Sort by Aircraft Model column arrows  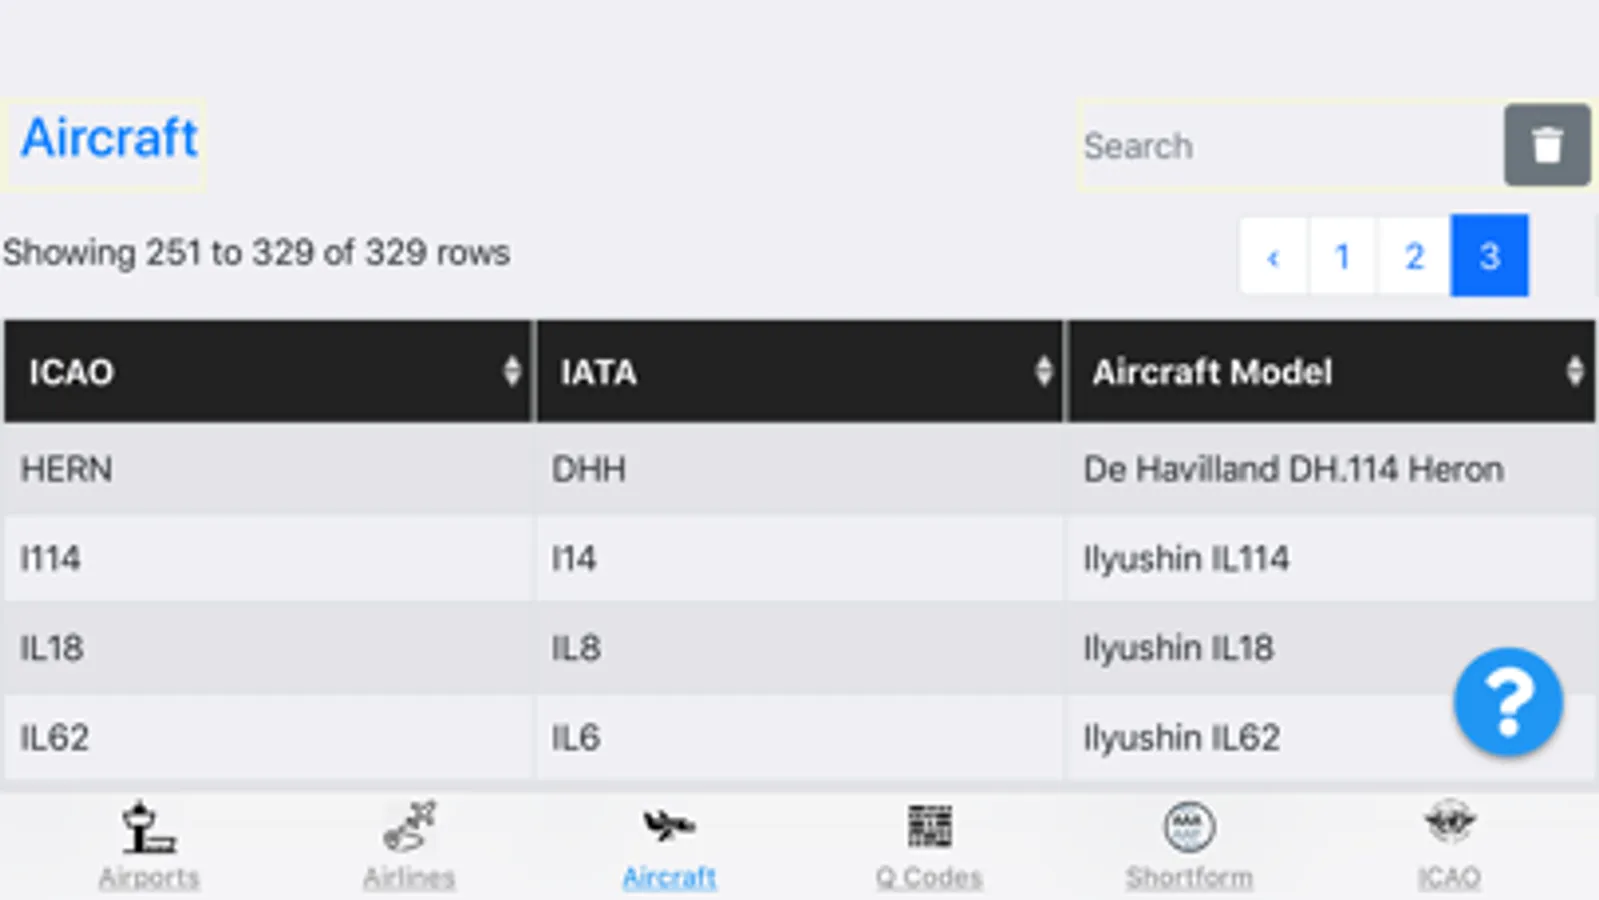click(1574, 371)
